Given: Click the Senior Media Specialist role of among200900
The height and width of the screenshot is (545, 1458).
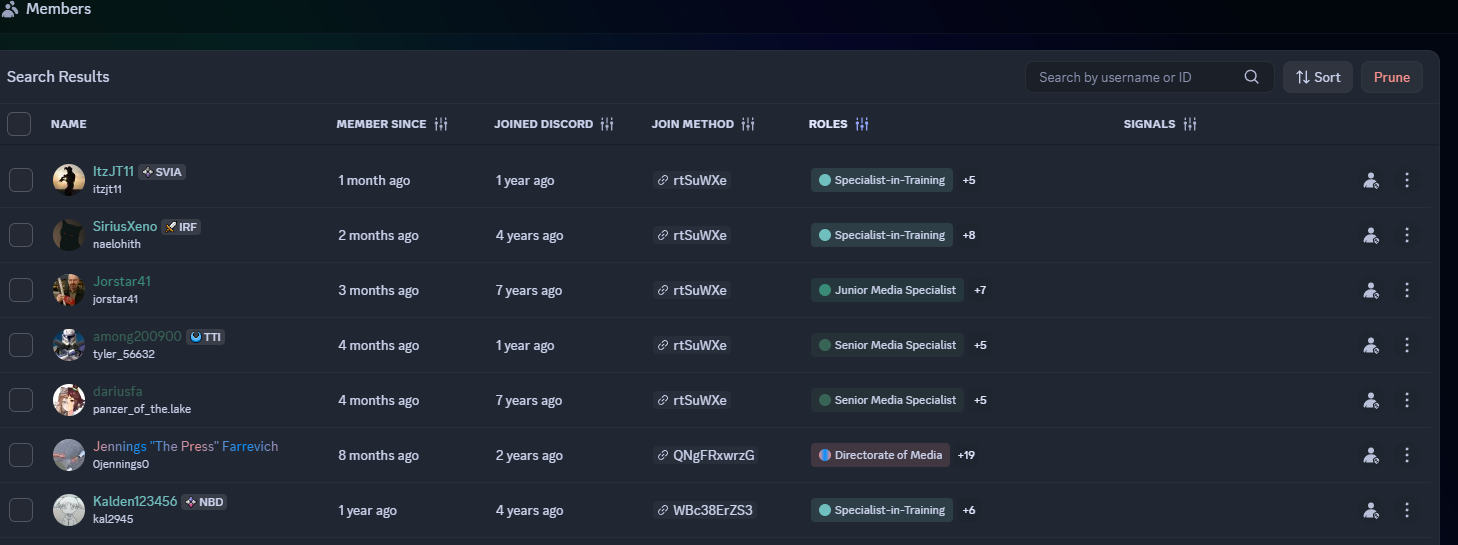Looking at the screenshot, I should (887, 345).
